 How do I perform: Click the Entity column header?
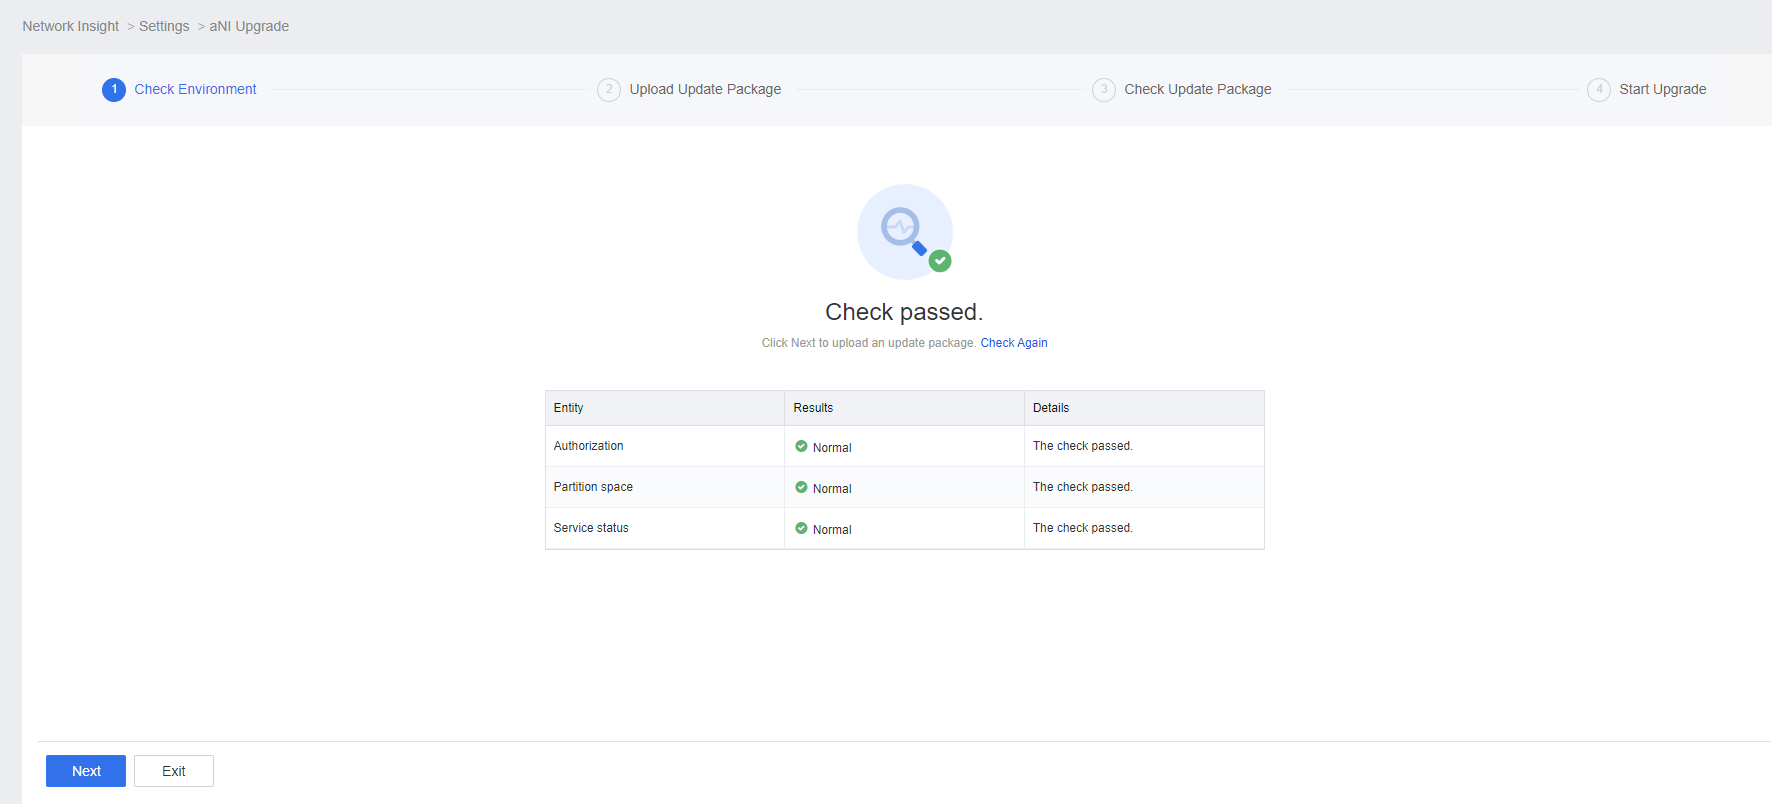pyautogui.click(x=568, y=408)
